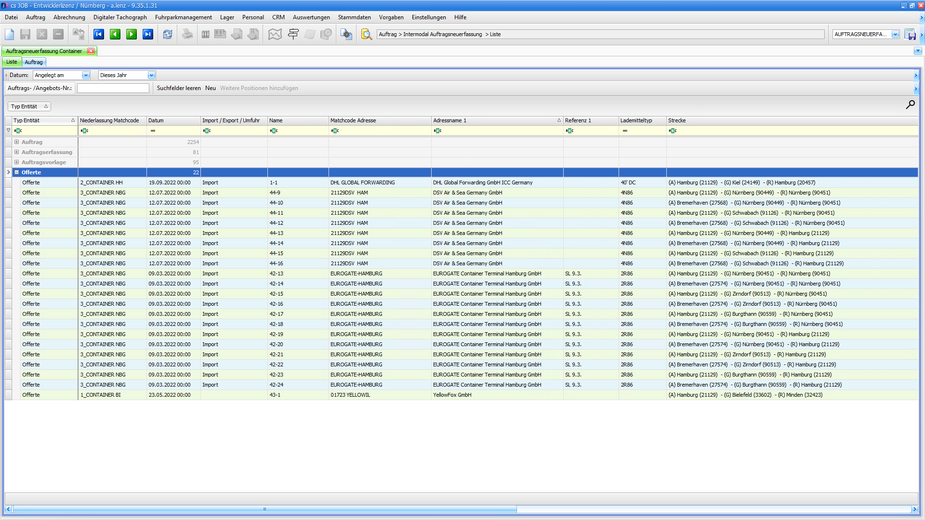Click the Neu button
The height and width of the screenshot is (520, 925).
click(211, 88)
